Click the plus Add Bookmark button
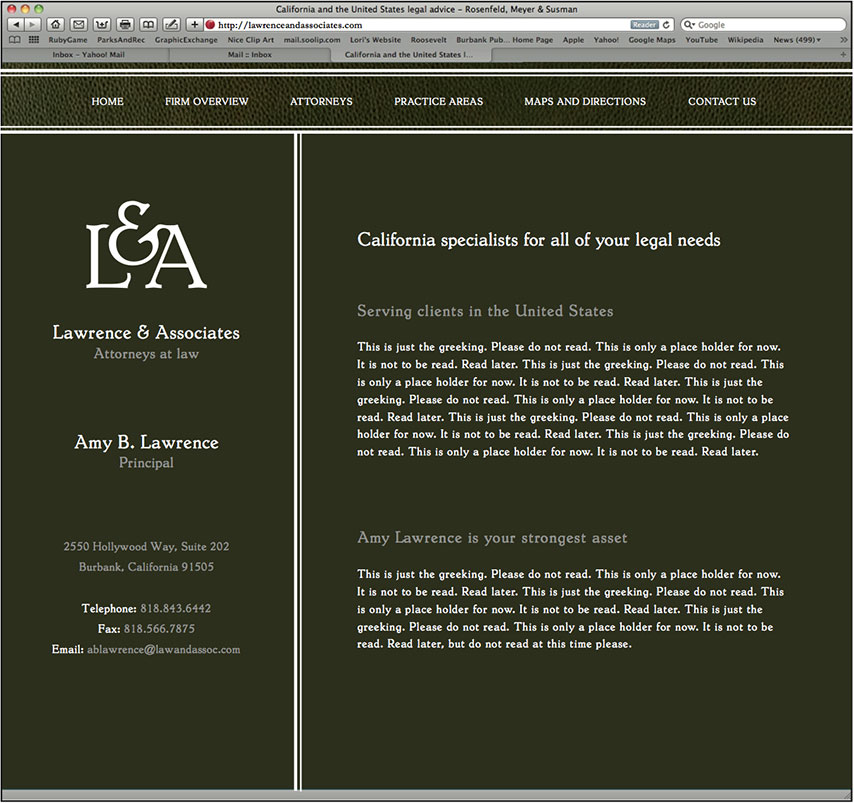 pyautogui.click(x=194, y=24)
